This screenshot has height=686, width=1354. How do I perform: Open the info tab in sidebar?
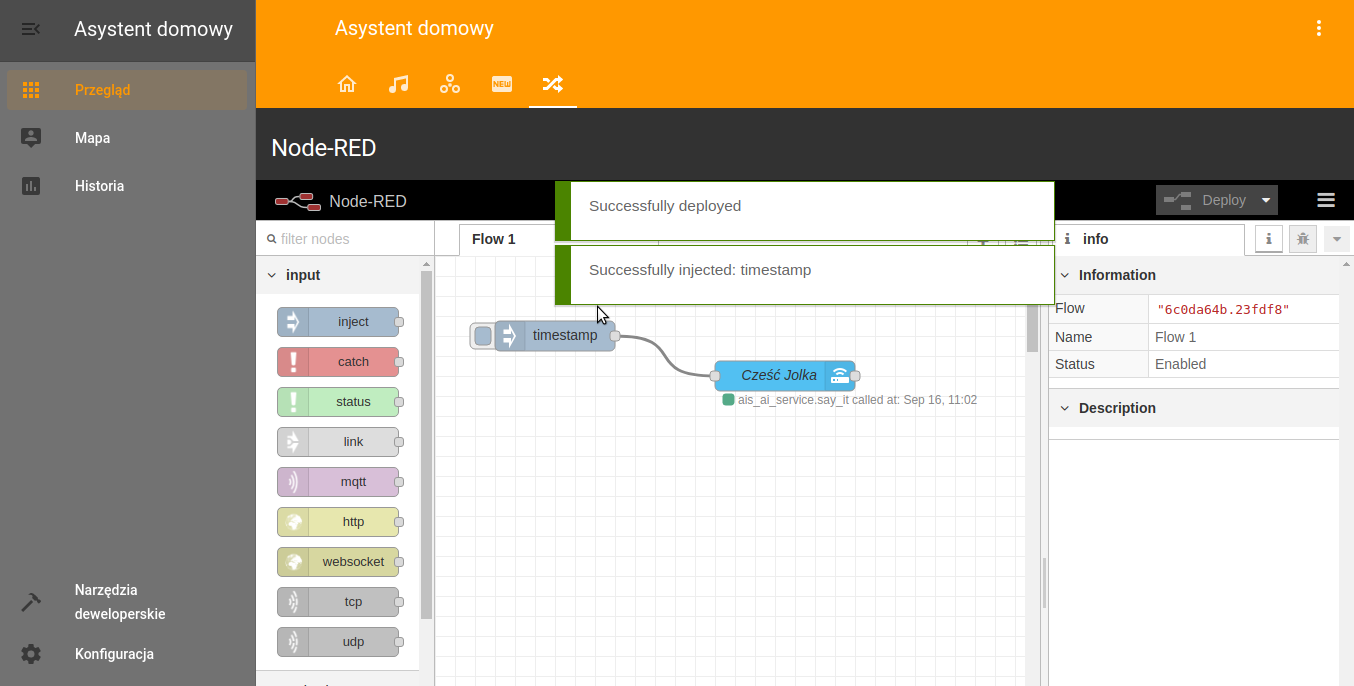1147,239
